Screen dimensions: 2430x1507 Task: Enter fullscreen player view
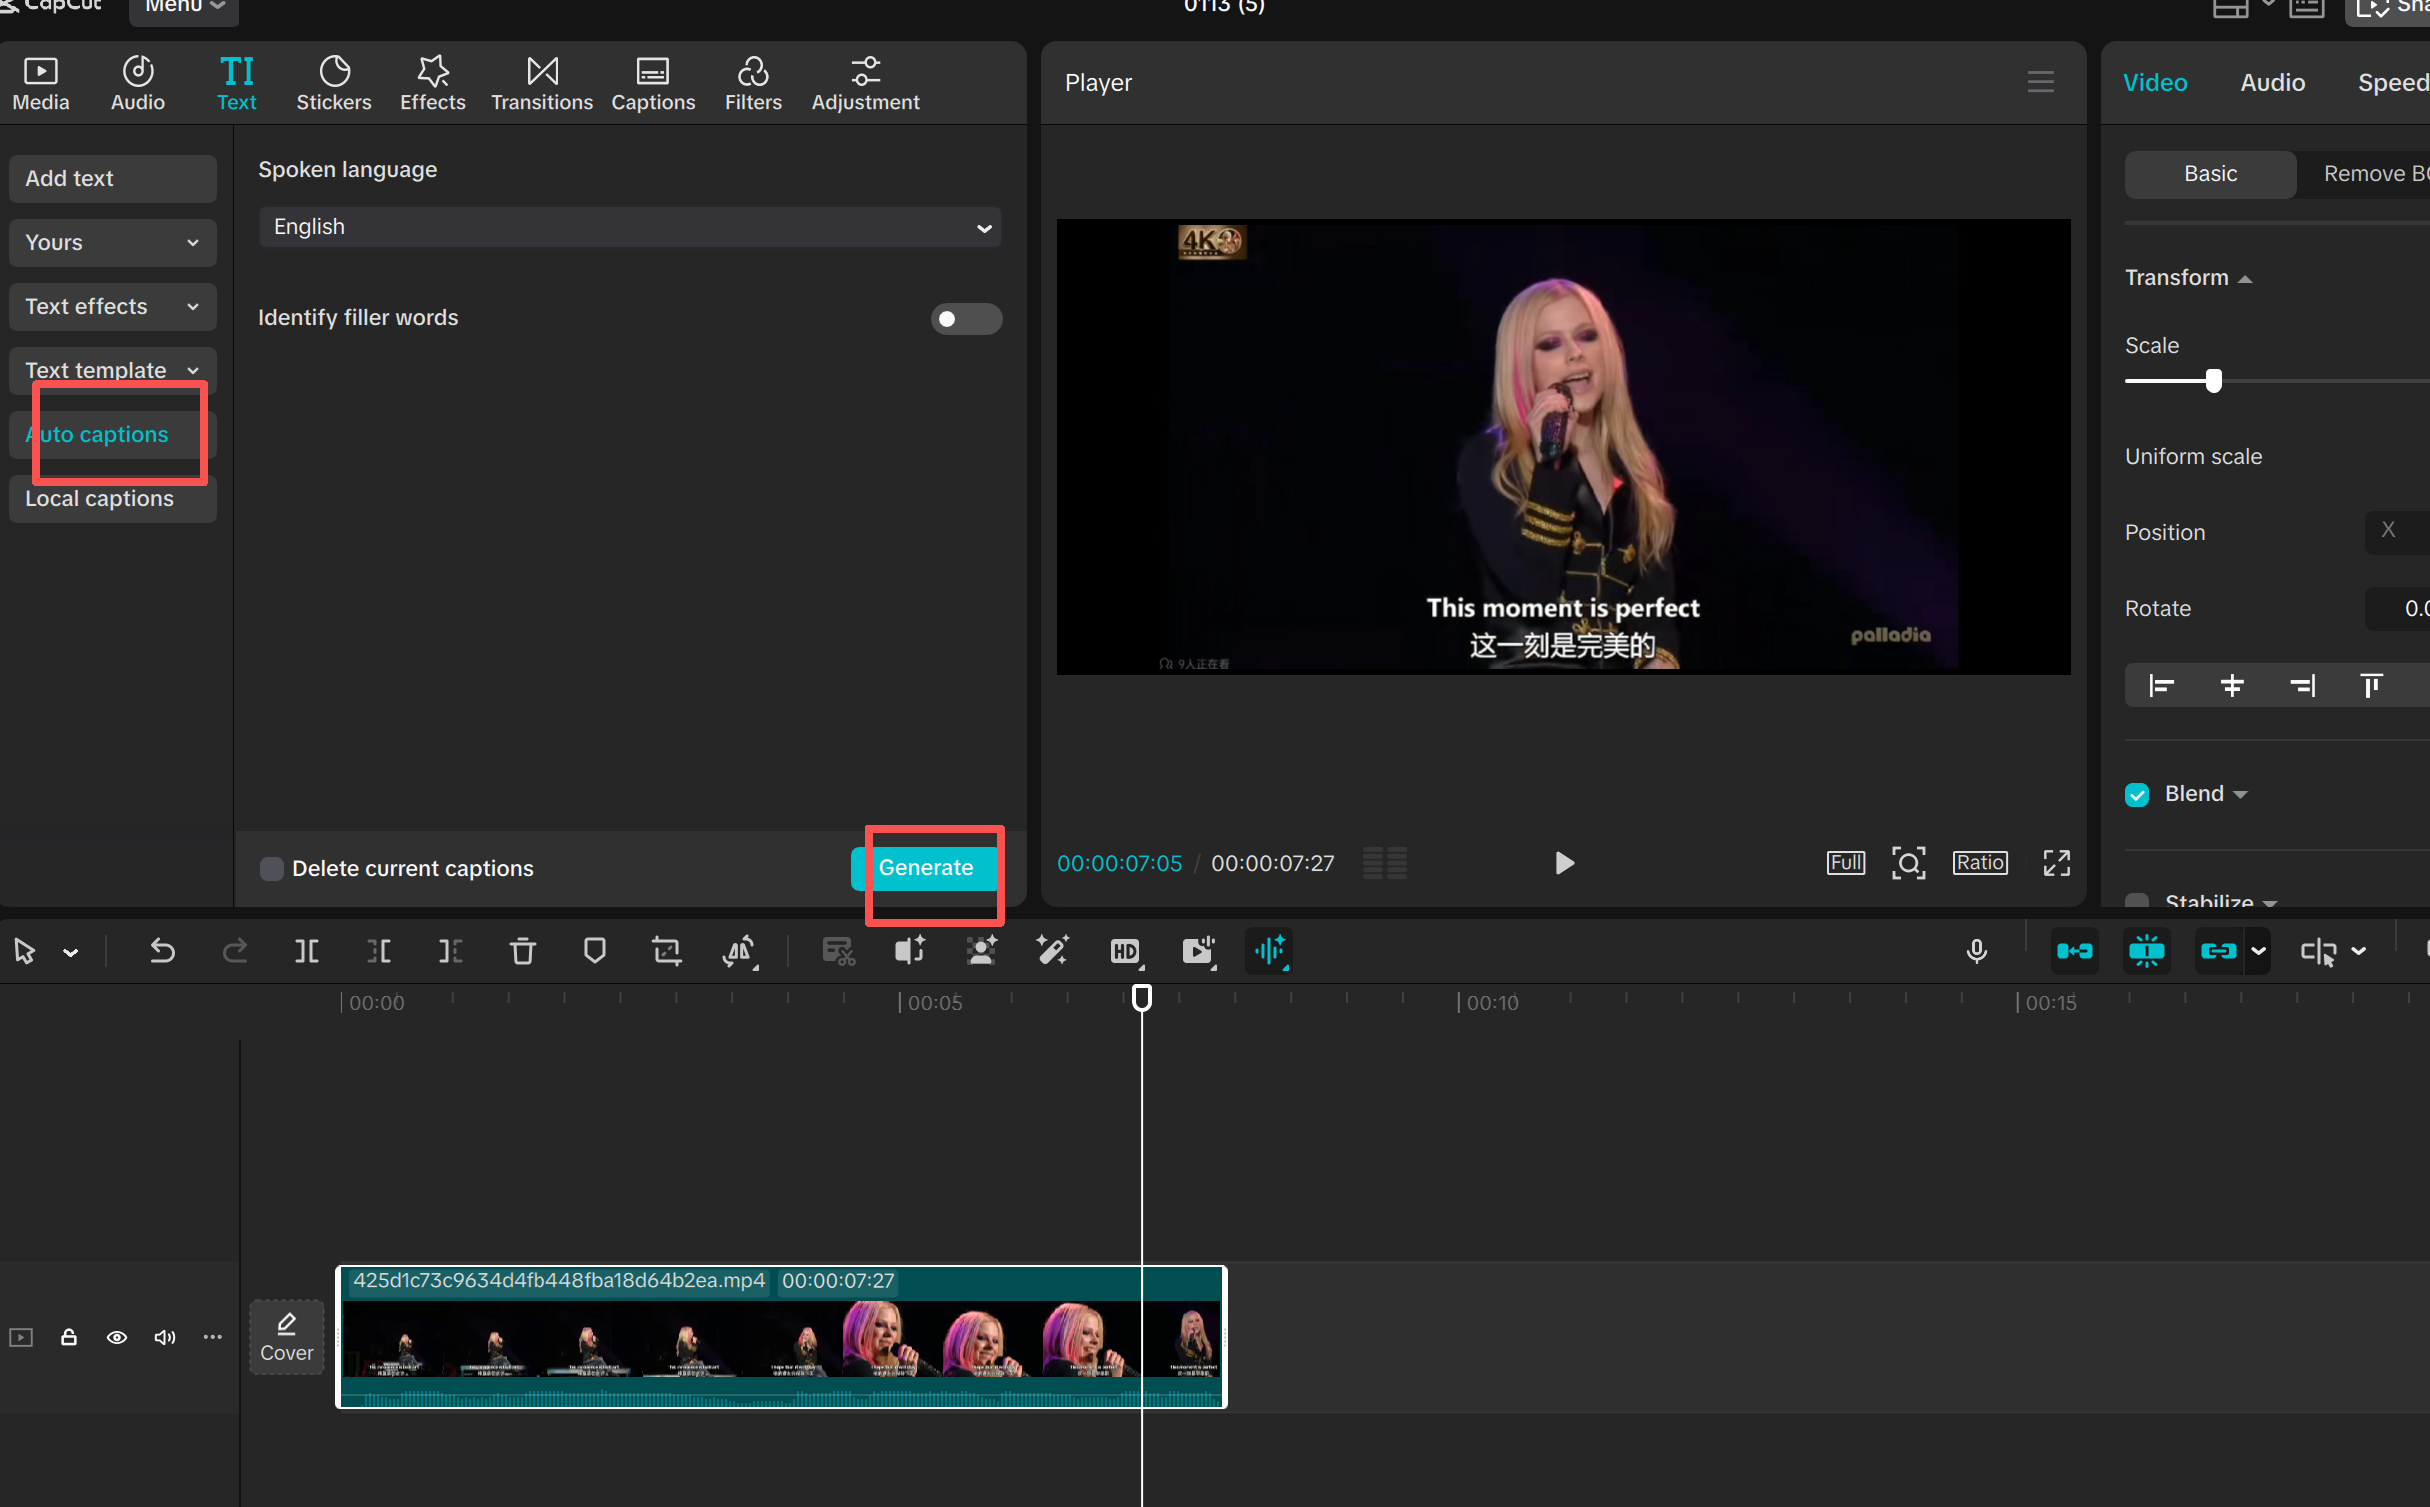pyautogui.click(x=2056, y=863)
